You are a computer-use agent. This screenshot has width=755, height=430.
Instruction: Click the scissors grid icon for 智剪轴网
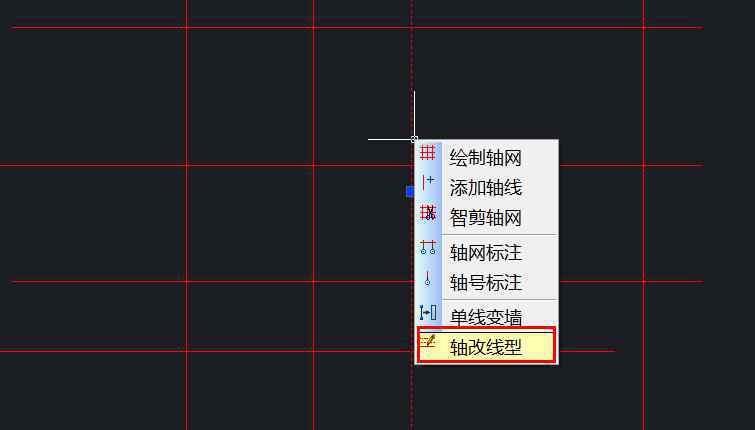tap(428, 212)
